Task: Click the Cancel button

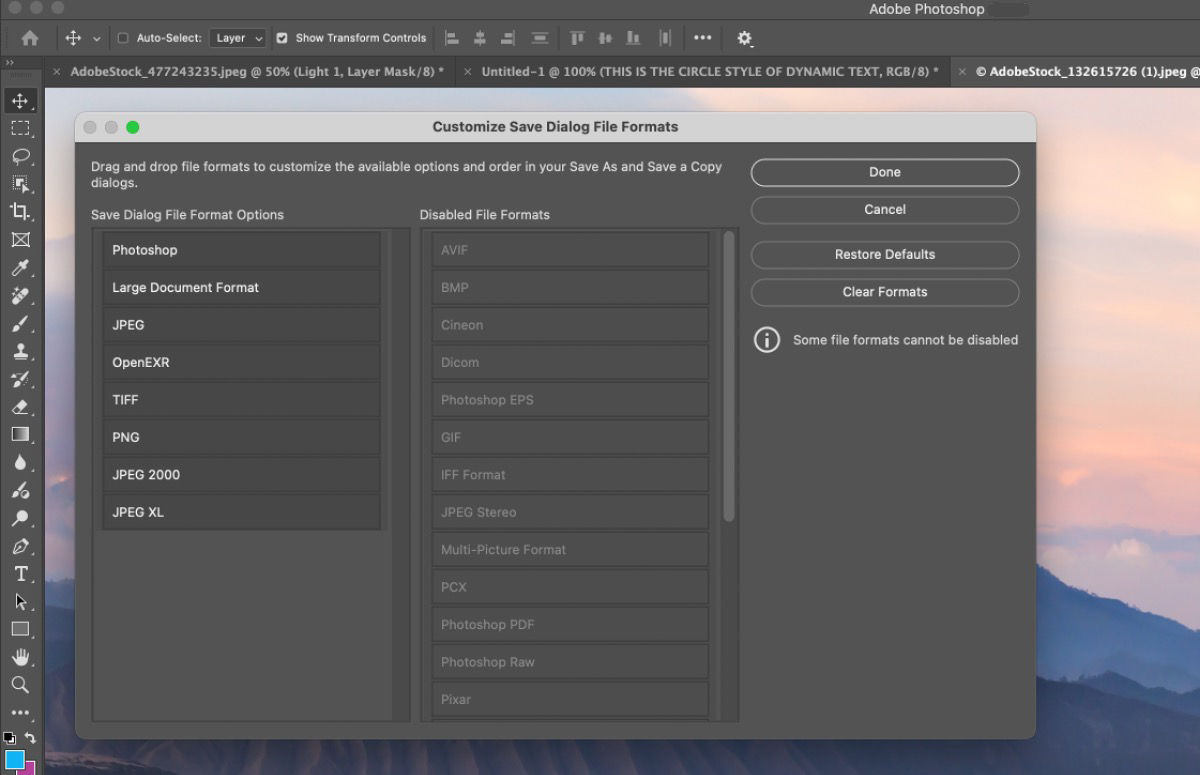Action: pyautogui.click(x=885, y=210)
